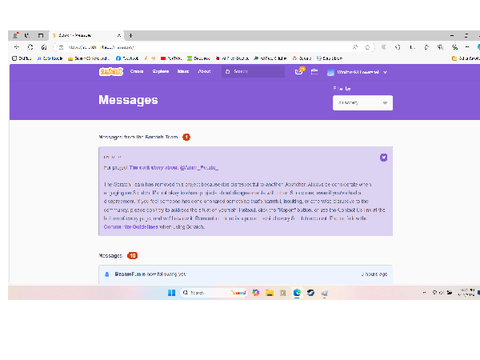This screenshot has height=360, width=480.
Task: Open the Ideas menu item
Action: pyautogui.click(x=183, y=71)
